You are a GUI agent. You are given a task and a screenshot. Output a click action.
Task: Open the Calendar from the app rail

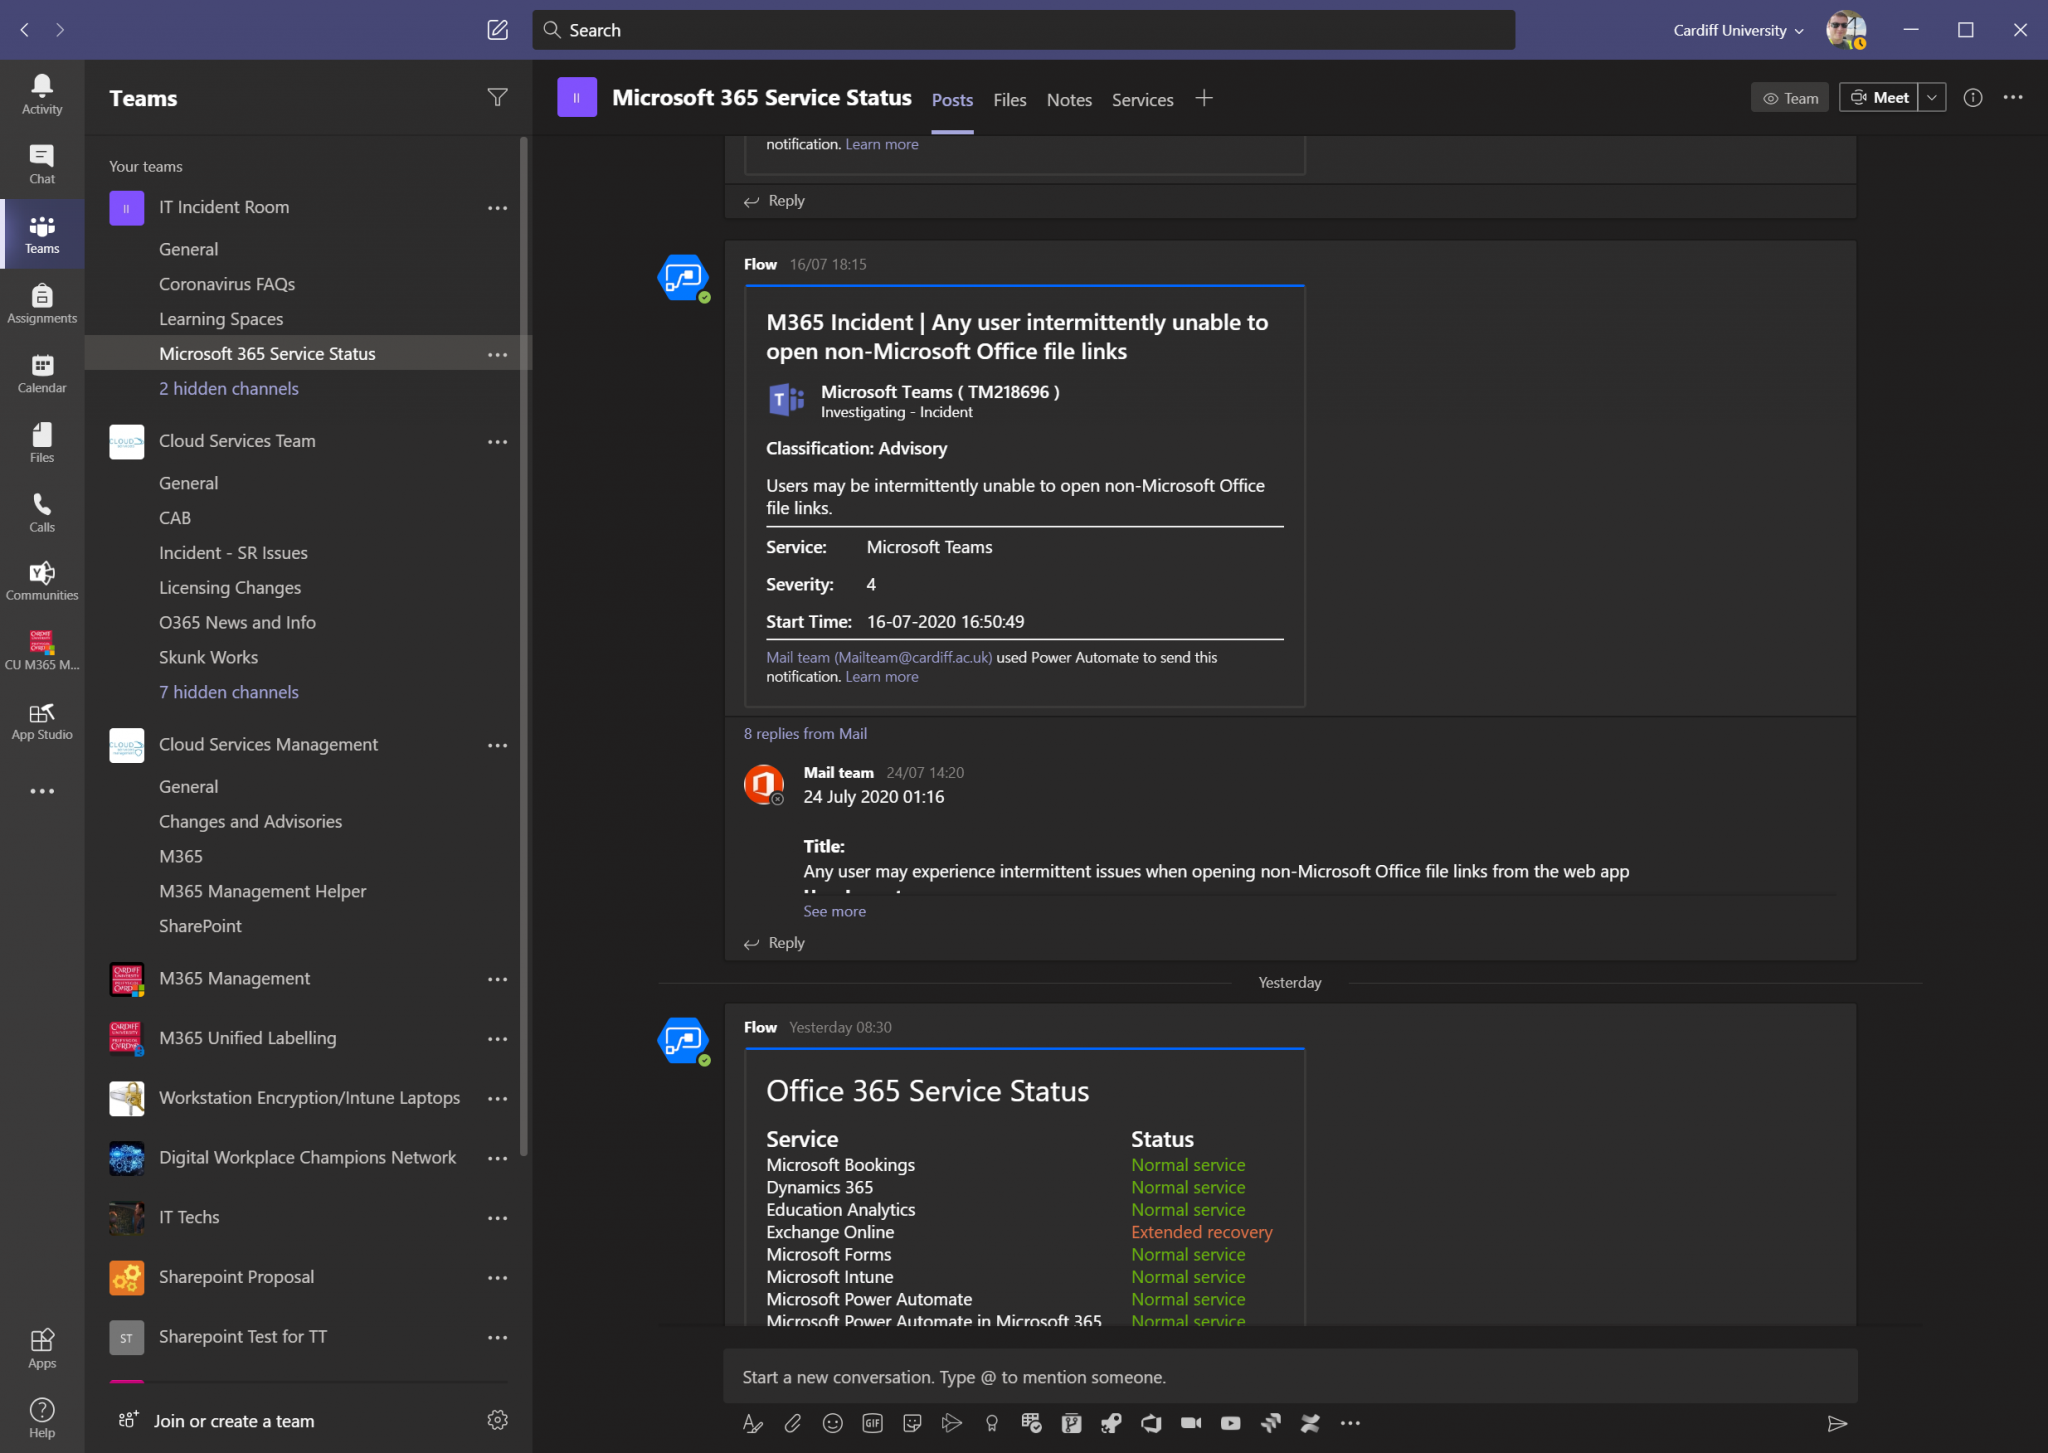point(41,373)
